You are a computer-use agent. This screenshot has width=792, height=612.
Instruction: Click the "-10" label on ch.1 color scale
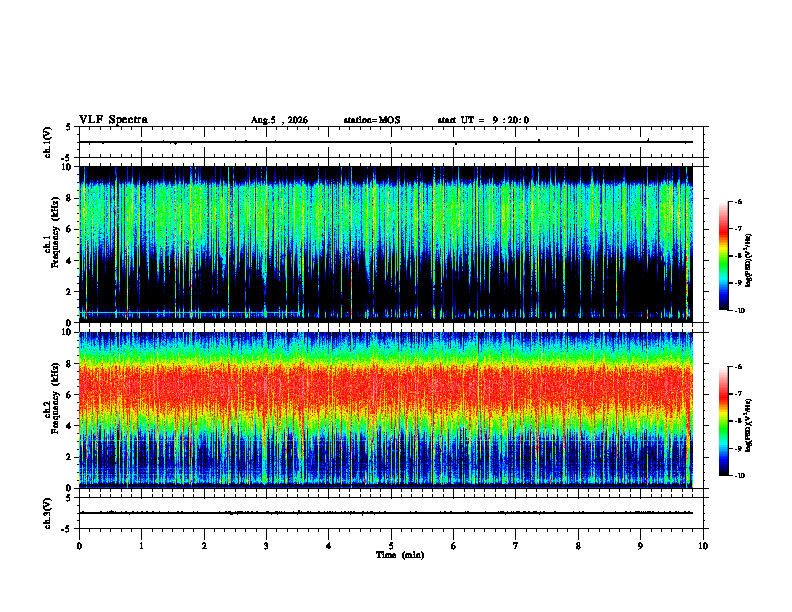click(739, 311)
